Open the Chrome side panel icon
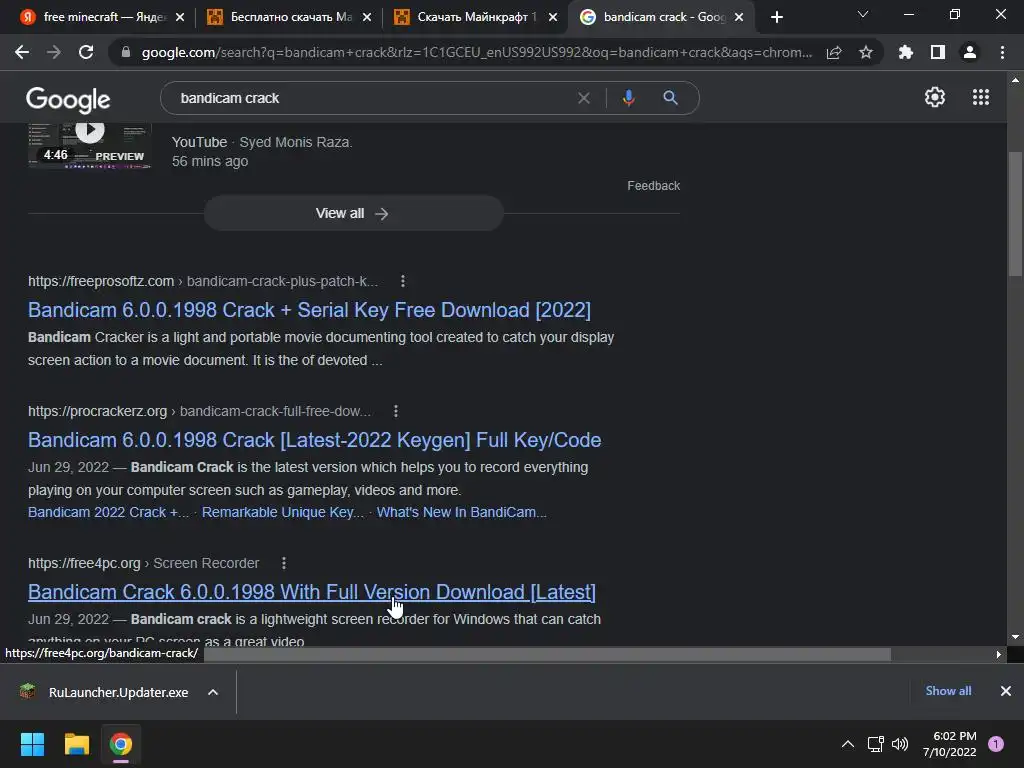The height and width of the screenshot is (768, 1024). coord(938,52)
